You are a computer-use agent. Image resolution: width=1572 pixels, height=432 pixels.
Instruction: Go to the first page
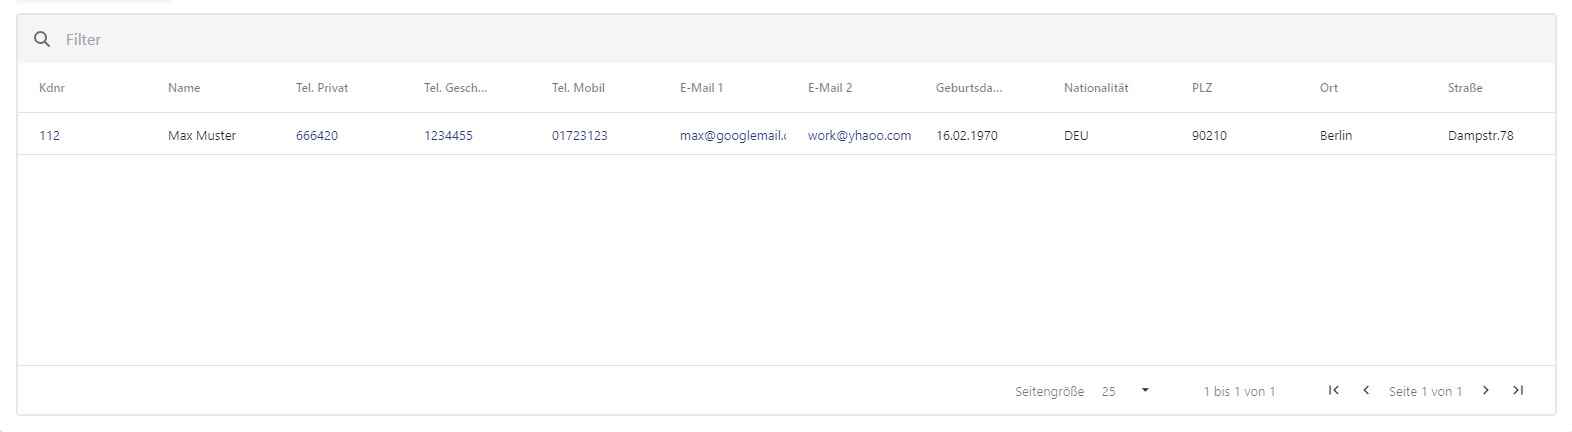click(1333, 391)
